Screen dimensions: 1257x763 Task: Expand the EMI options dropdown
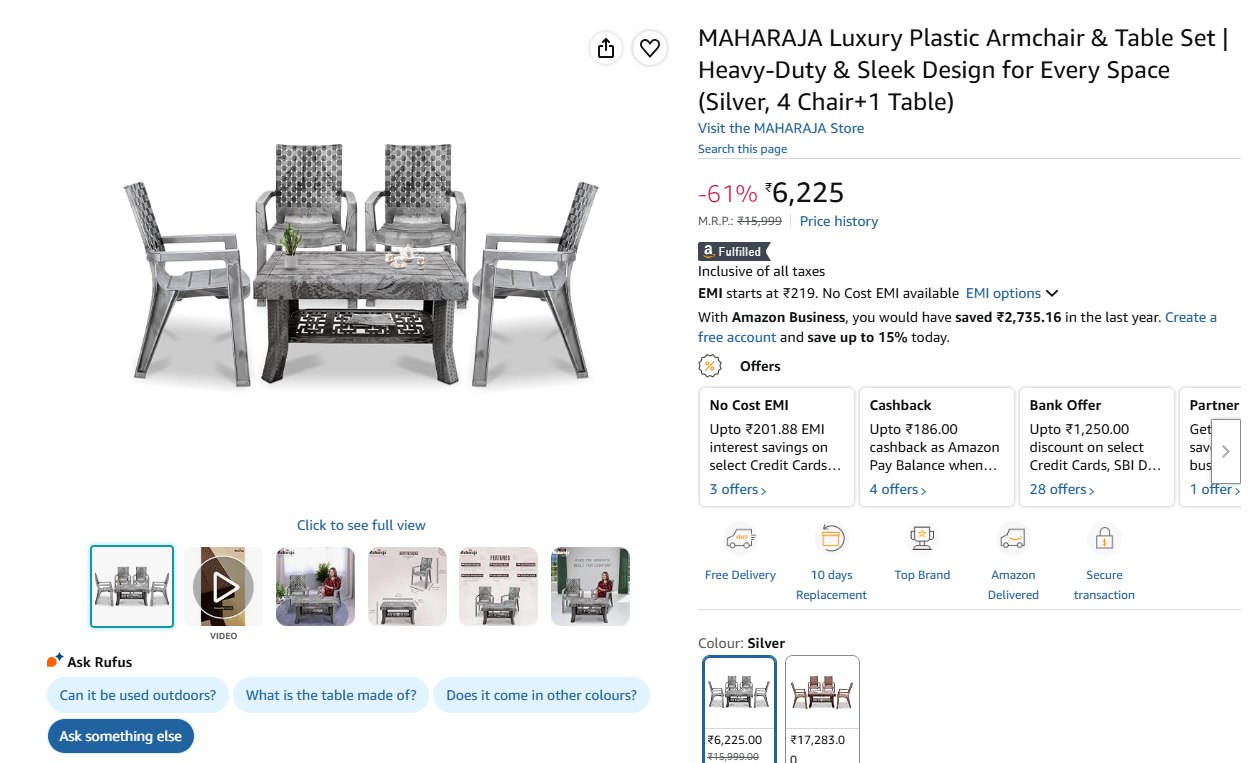[x=1011, y=293]
